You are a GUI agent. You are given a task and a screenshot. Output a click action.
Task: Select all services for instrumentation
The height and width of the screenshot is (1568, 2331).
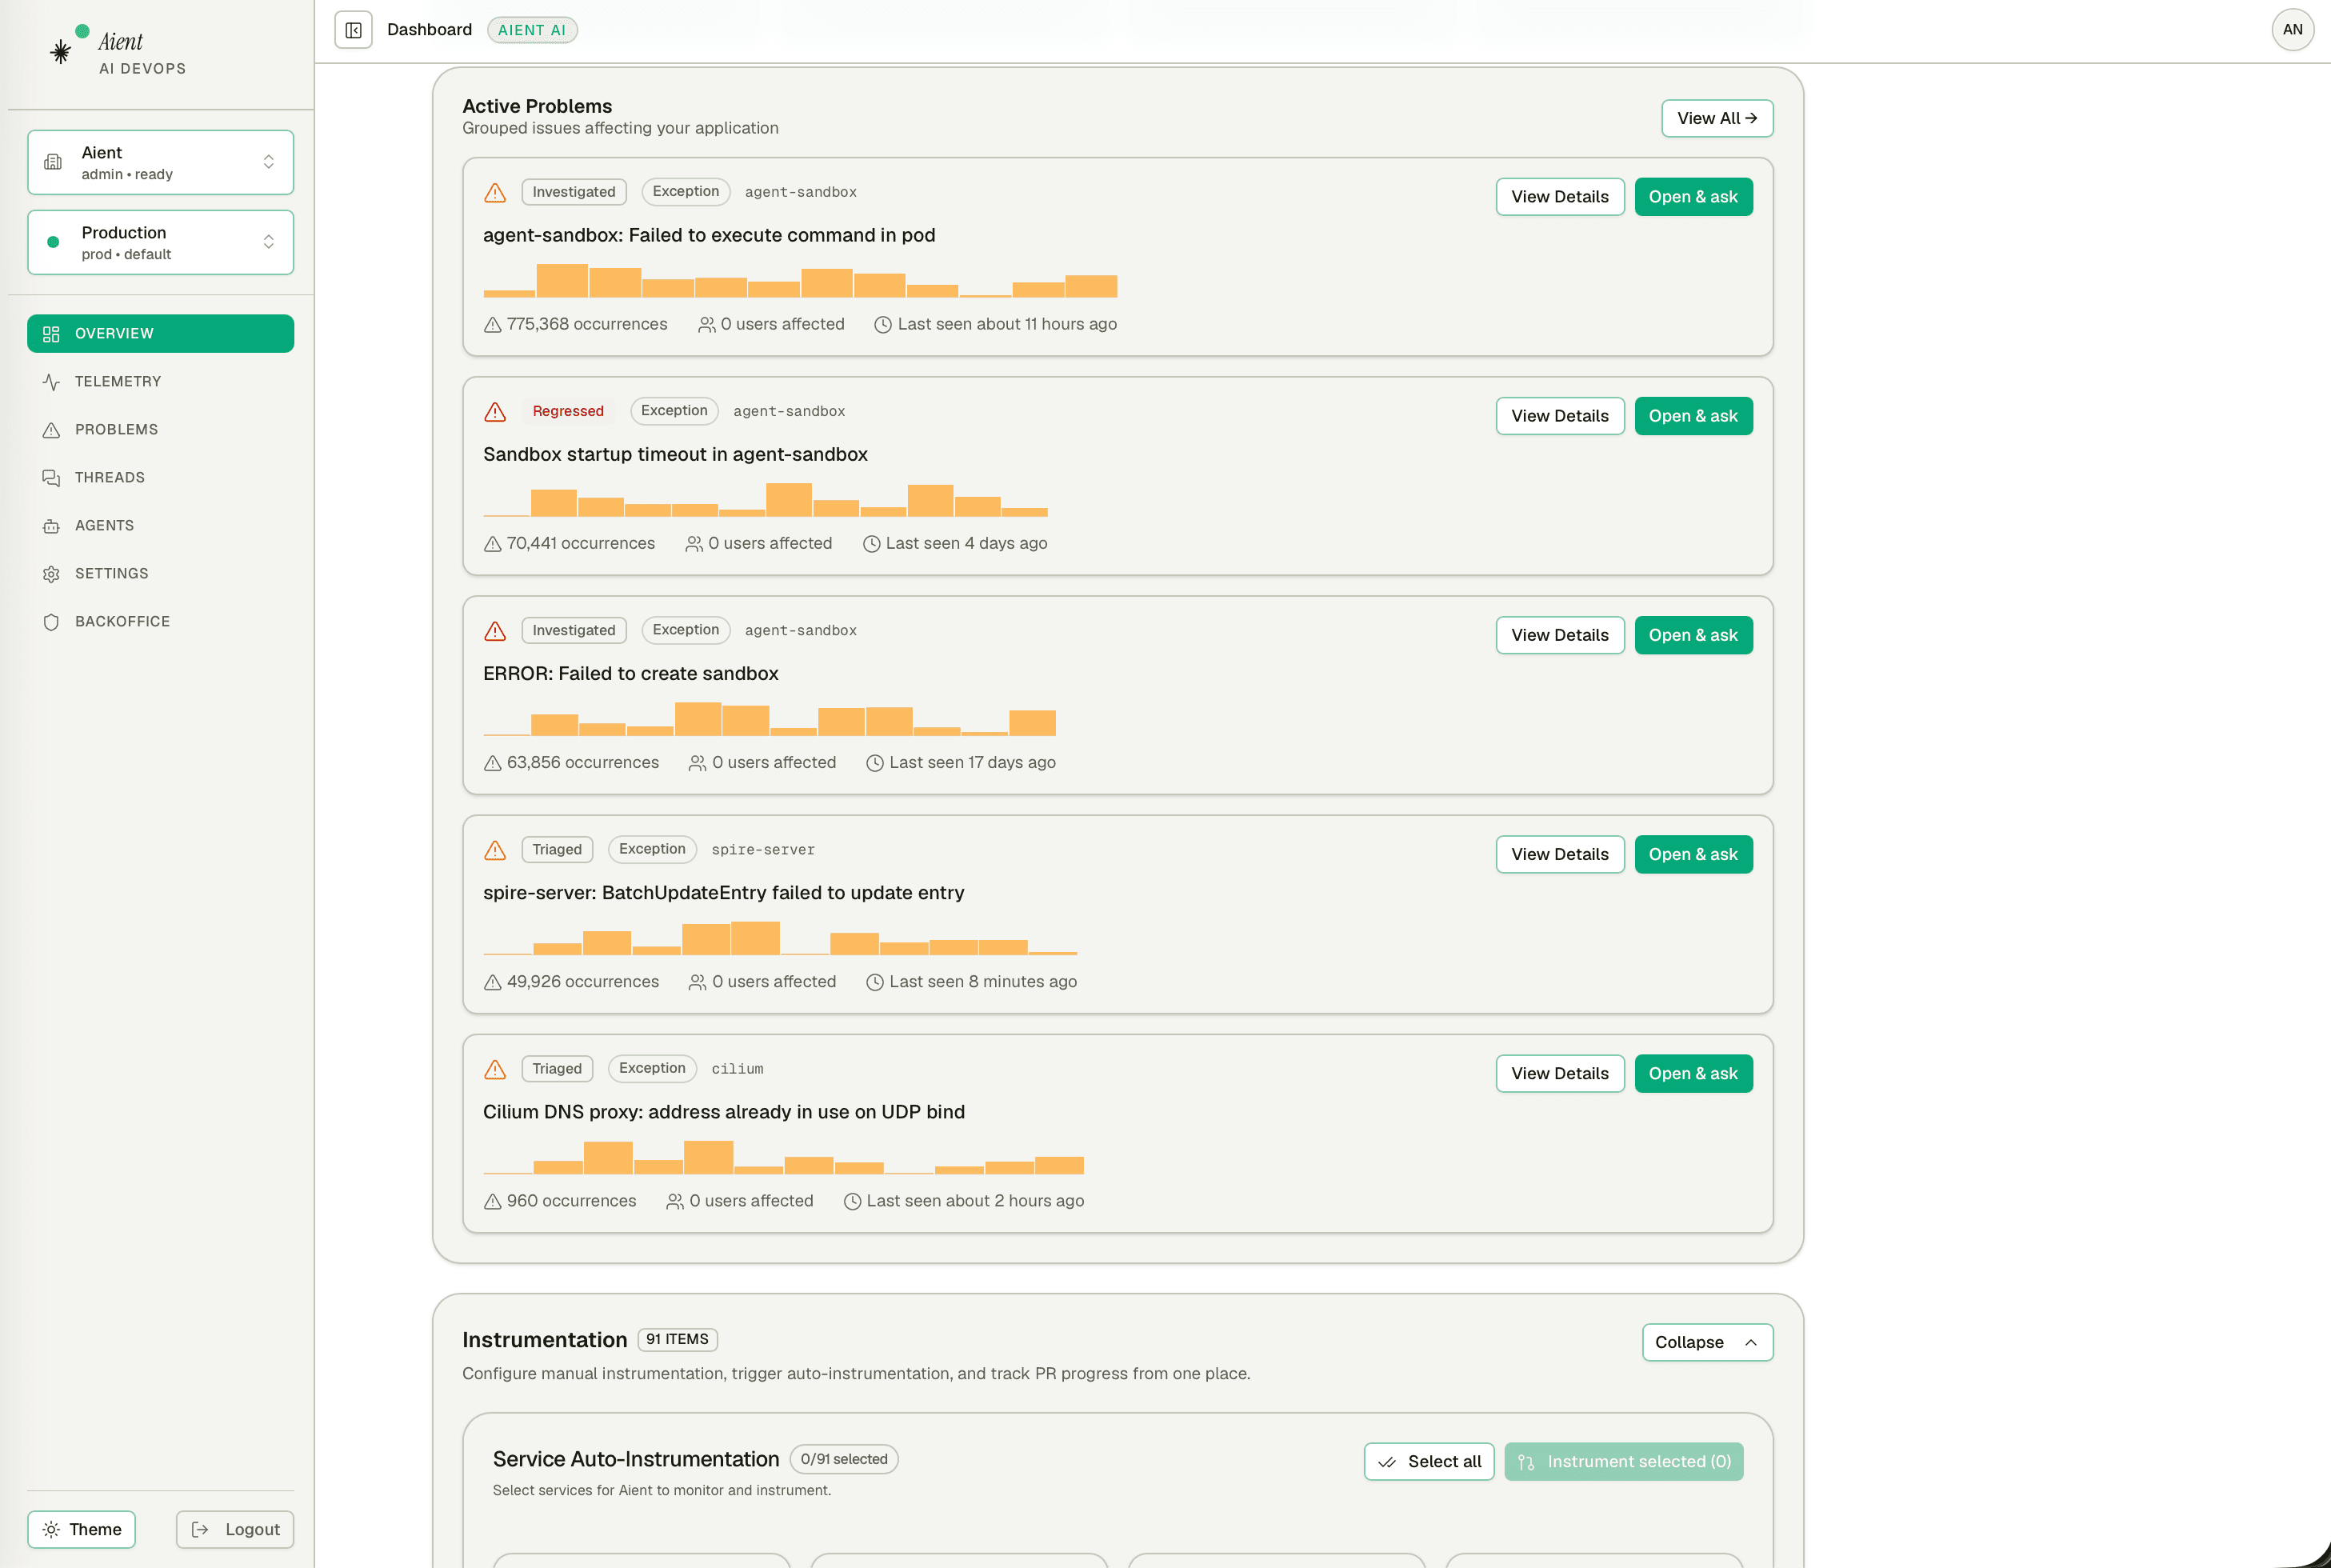tap(1429, 1462)
